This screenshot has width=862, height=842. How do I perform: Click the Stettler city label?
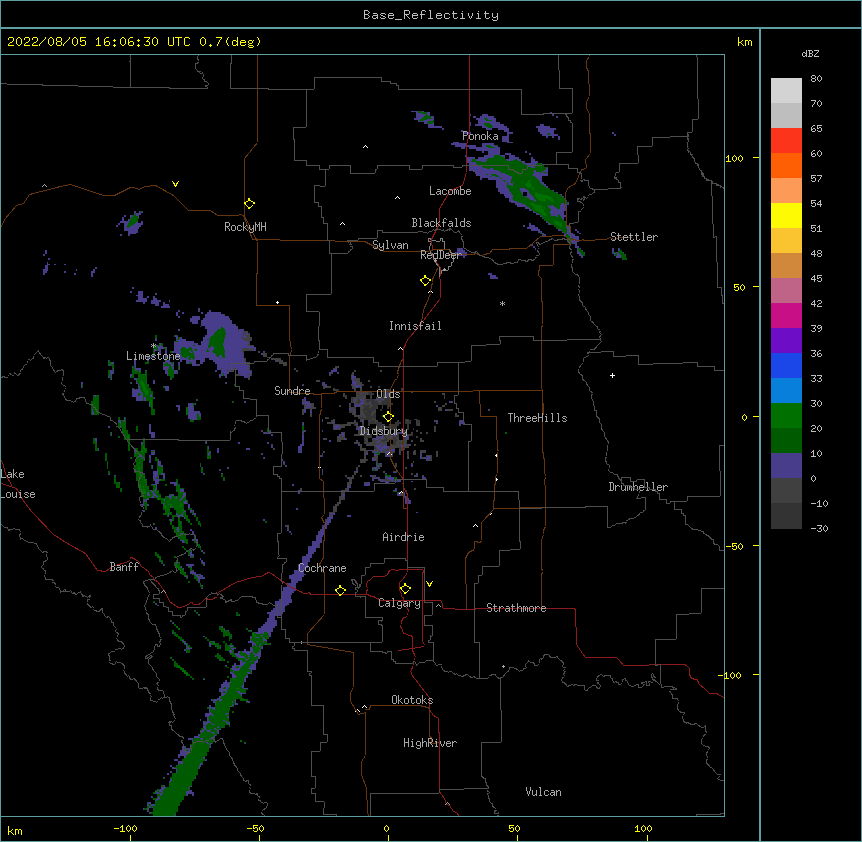(634, 237)
